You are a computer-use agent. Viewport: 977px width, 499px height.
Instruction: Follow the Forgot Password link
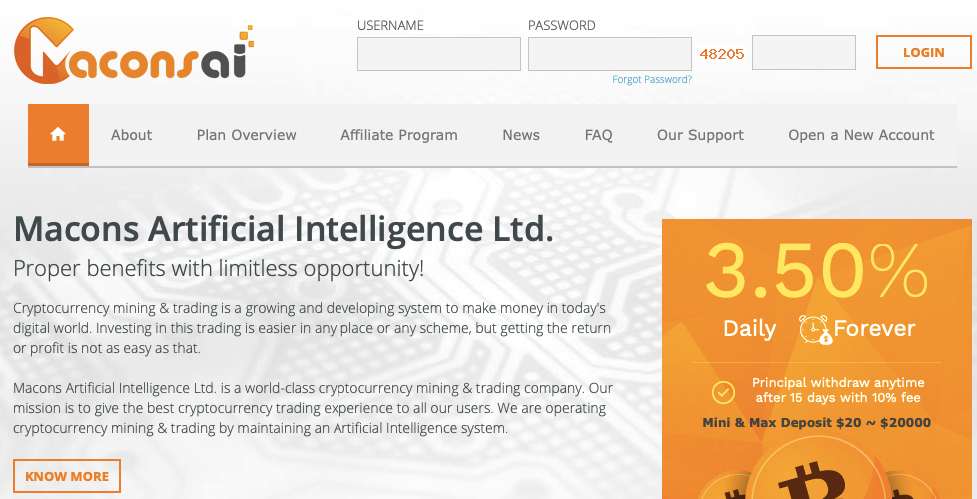pos(652,80)
